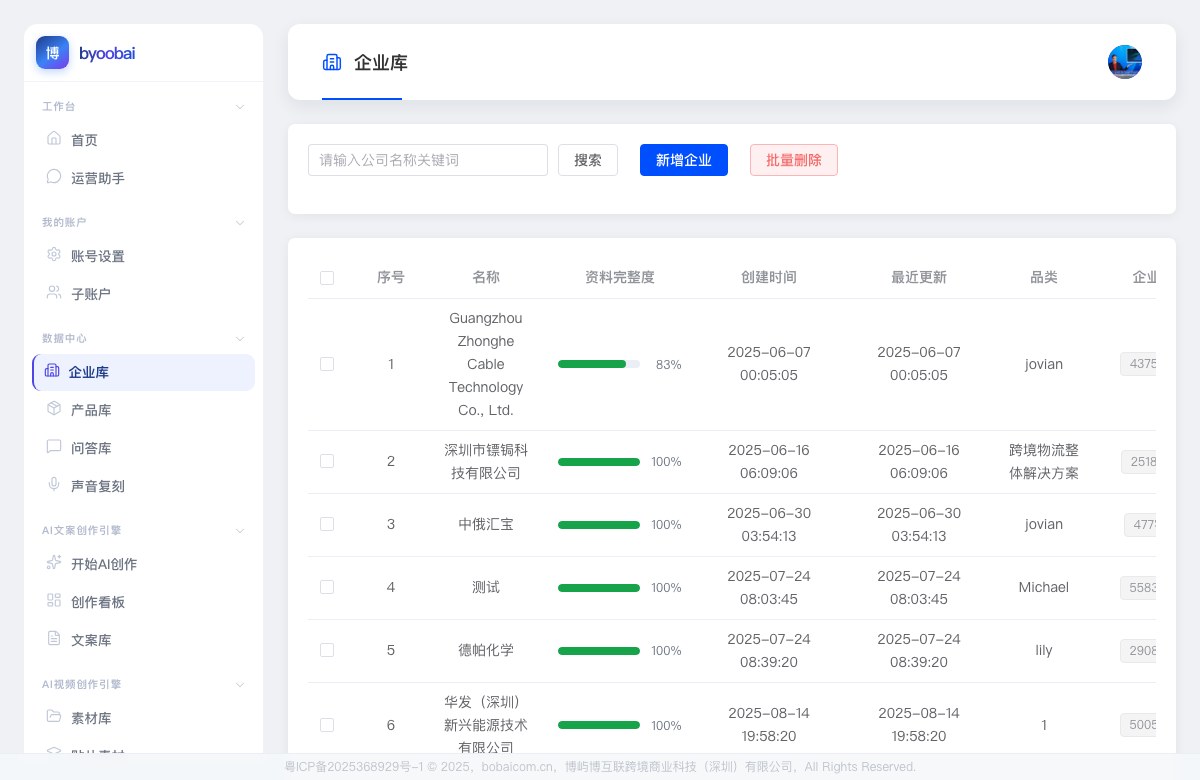Click the 素材库 folder icon
Screen dimensions: 1200x780
click(x=54, y=717)
